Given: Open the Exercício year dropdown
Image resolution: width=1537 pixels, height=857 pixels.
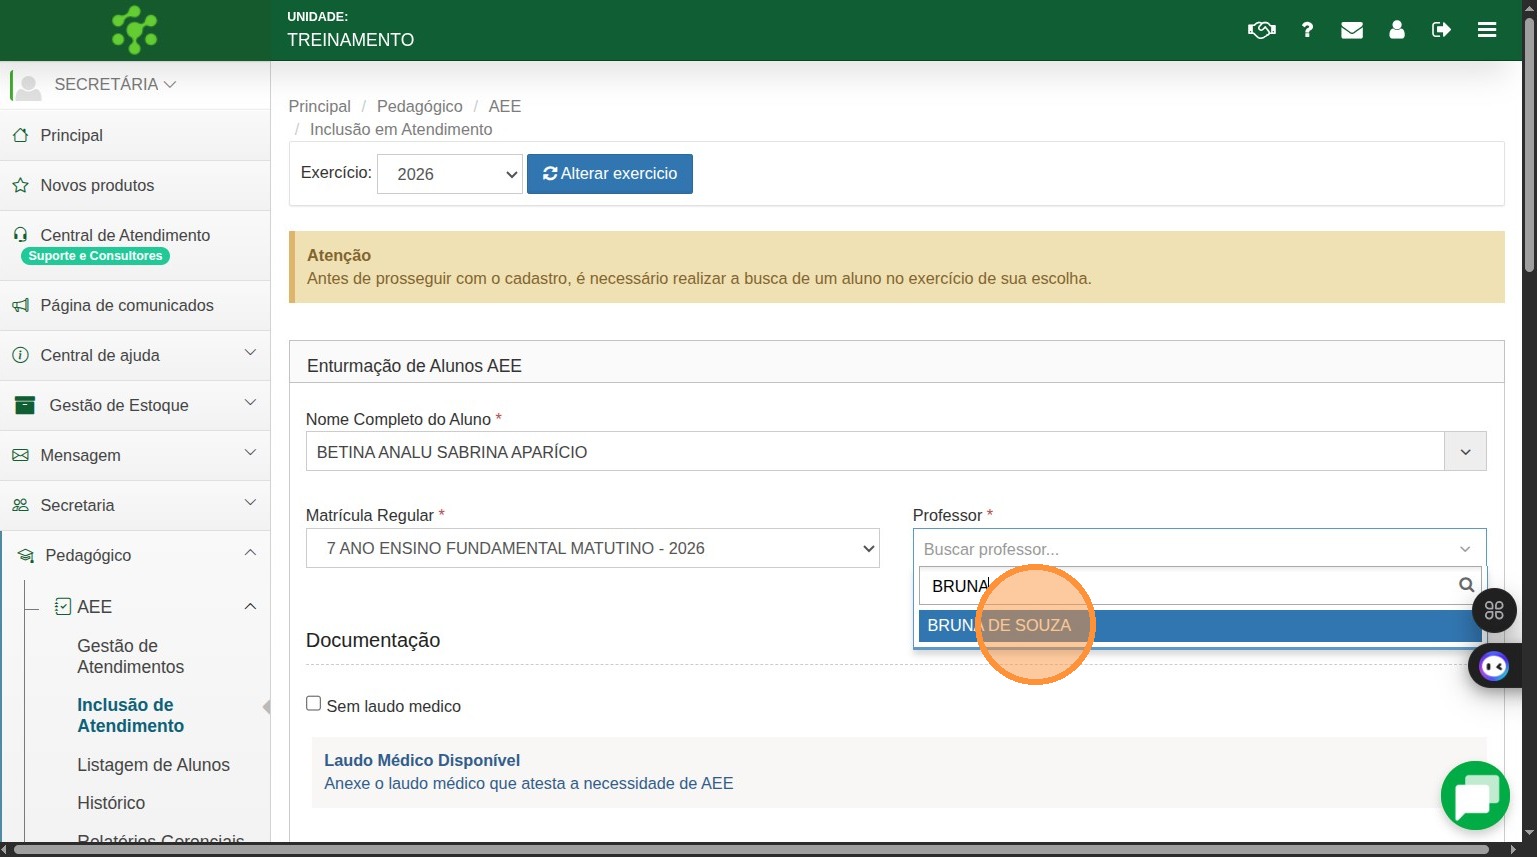Looking at the screenshot, I should 449,174.
